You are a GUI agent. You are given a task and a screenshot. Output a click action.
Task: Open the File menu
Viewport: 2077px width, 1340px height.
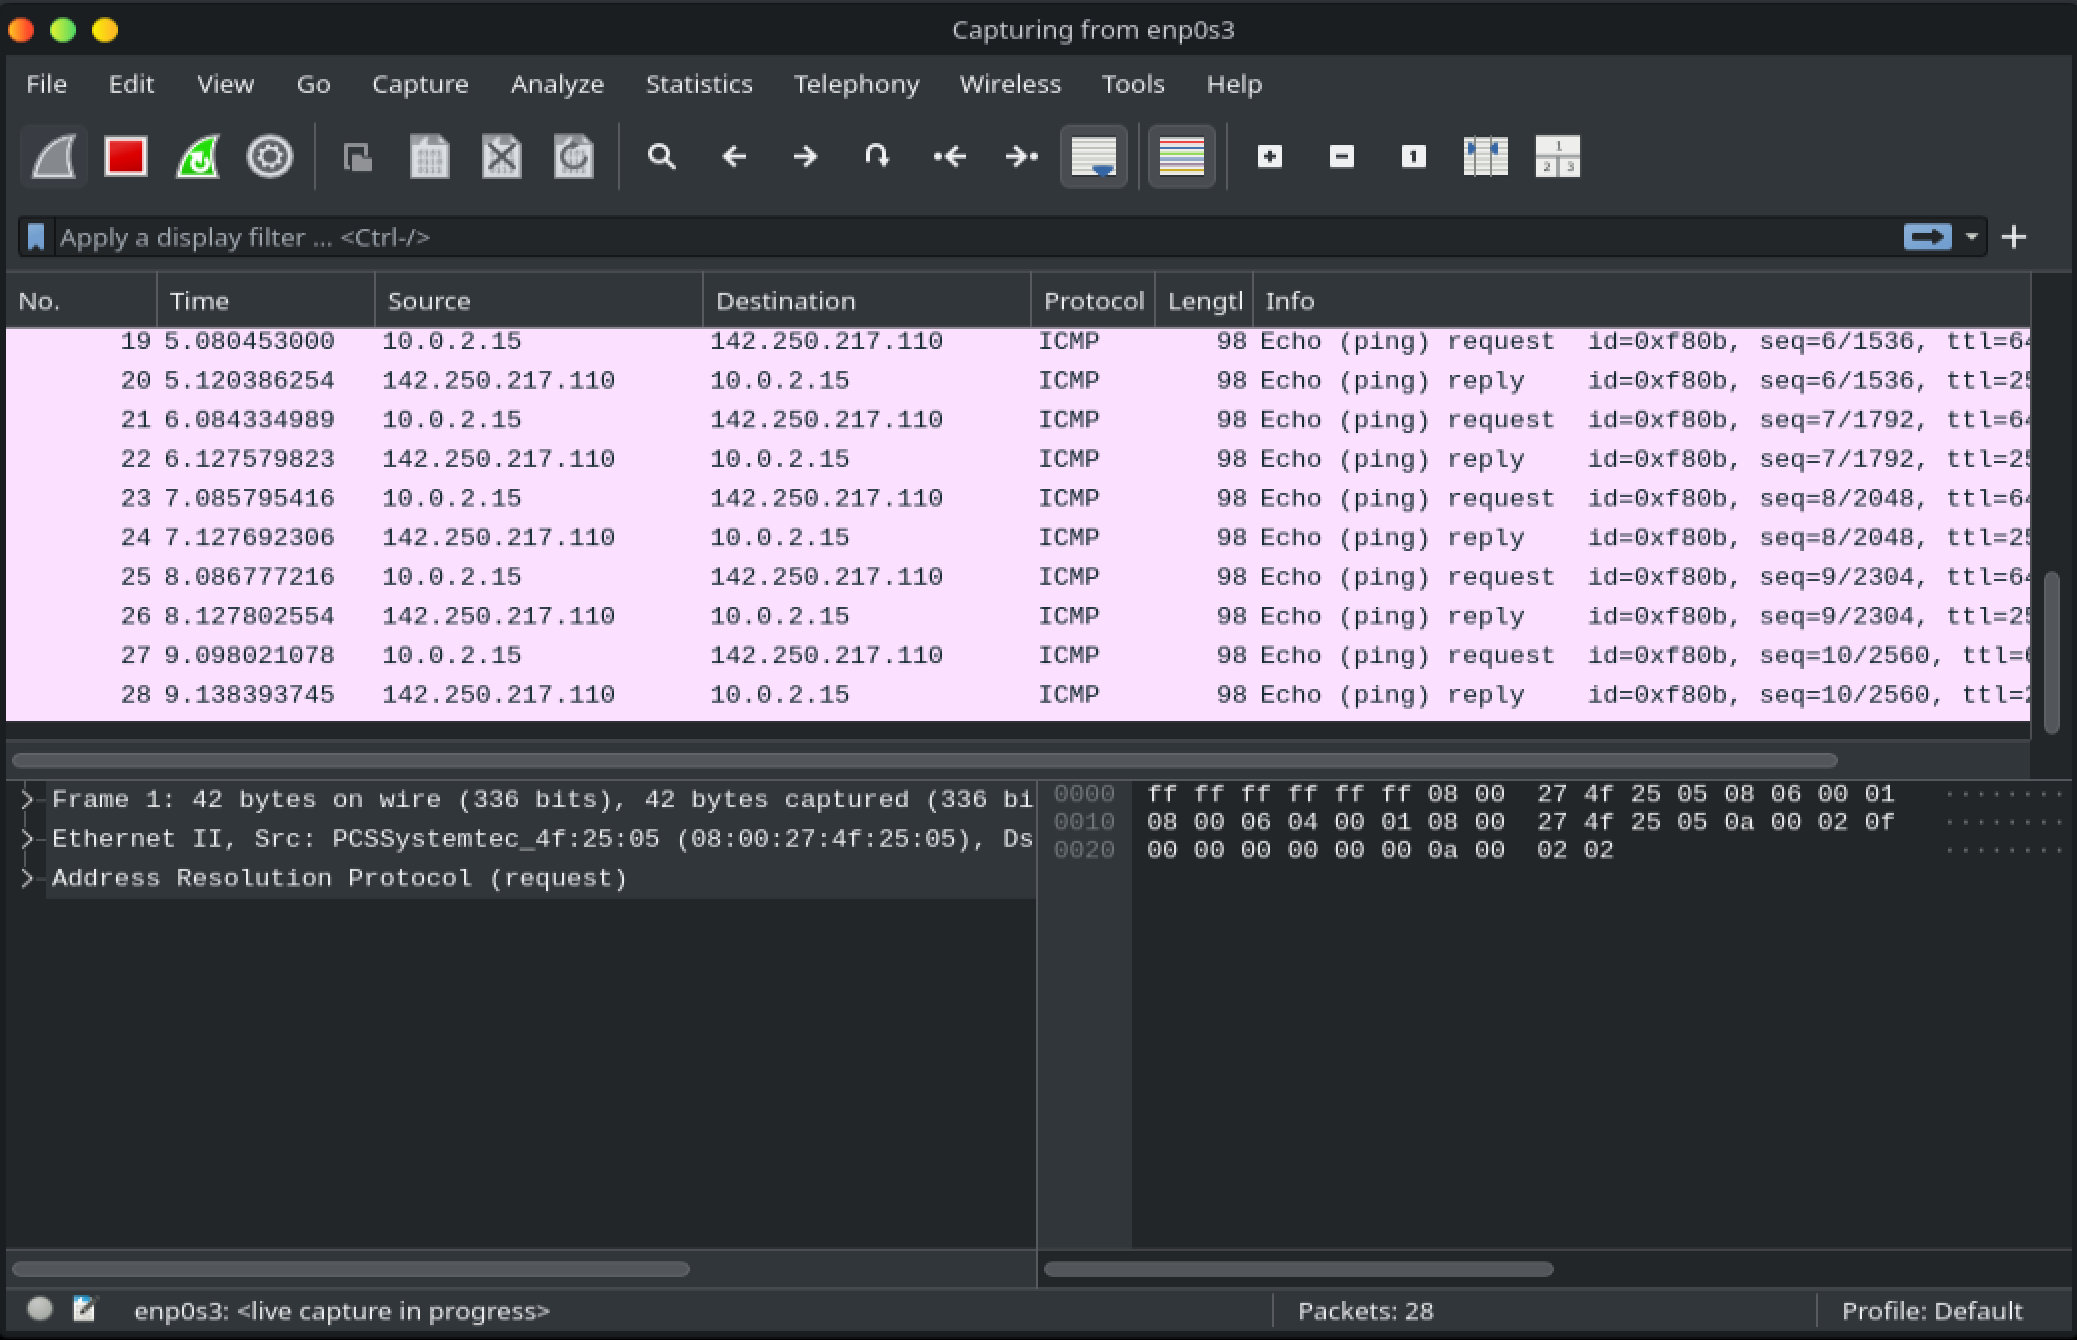(46, 84)
